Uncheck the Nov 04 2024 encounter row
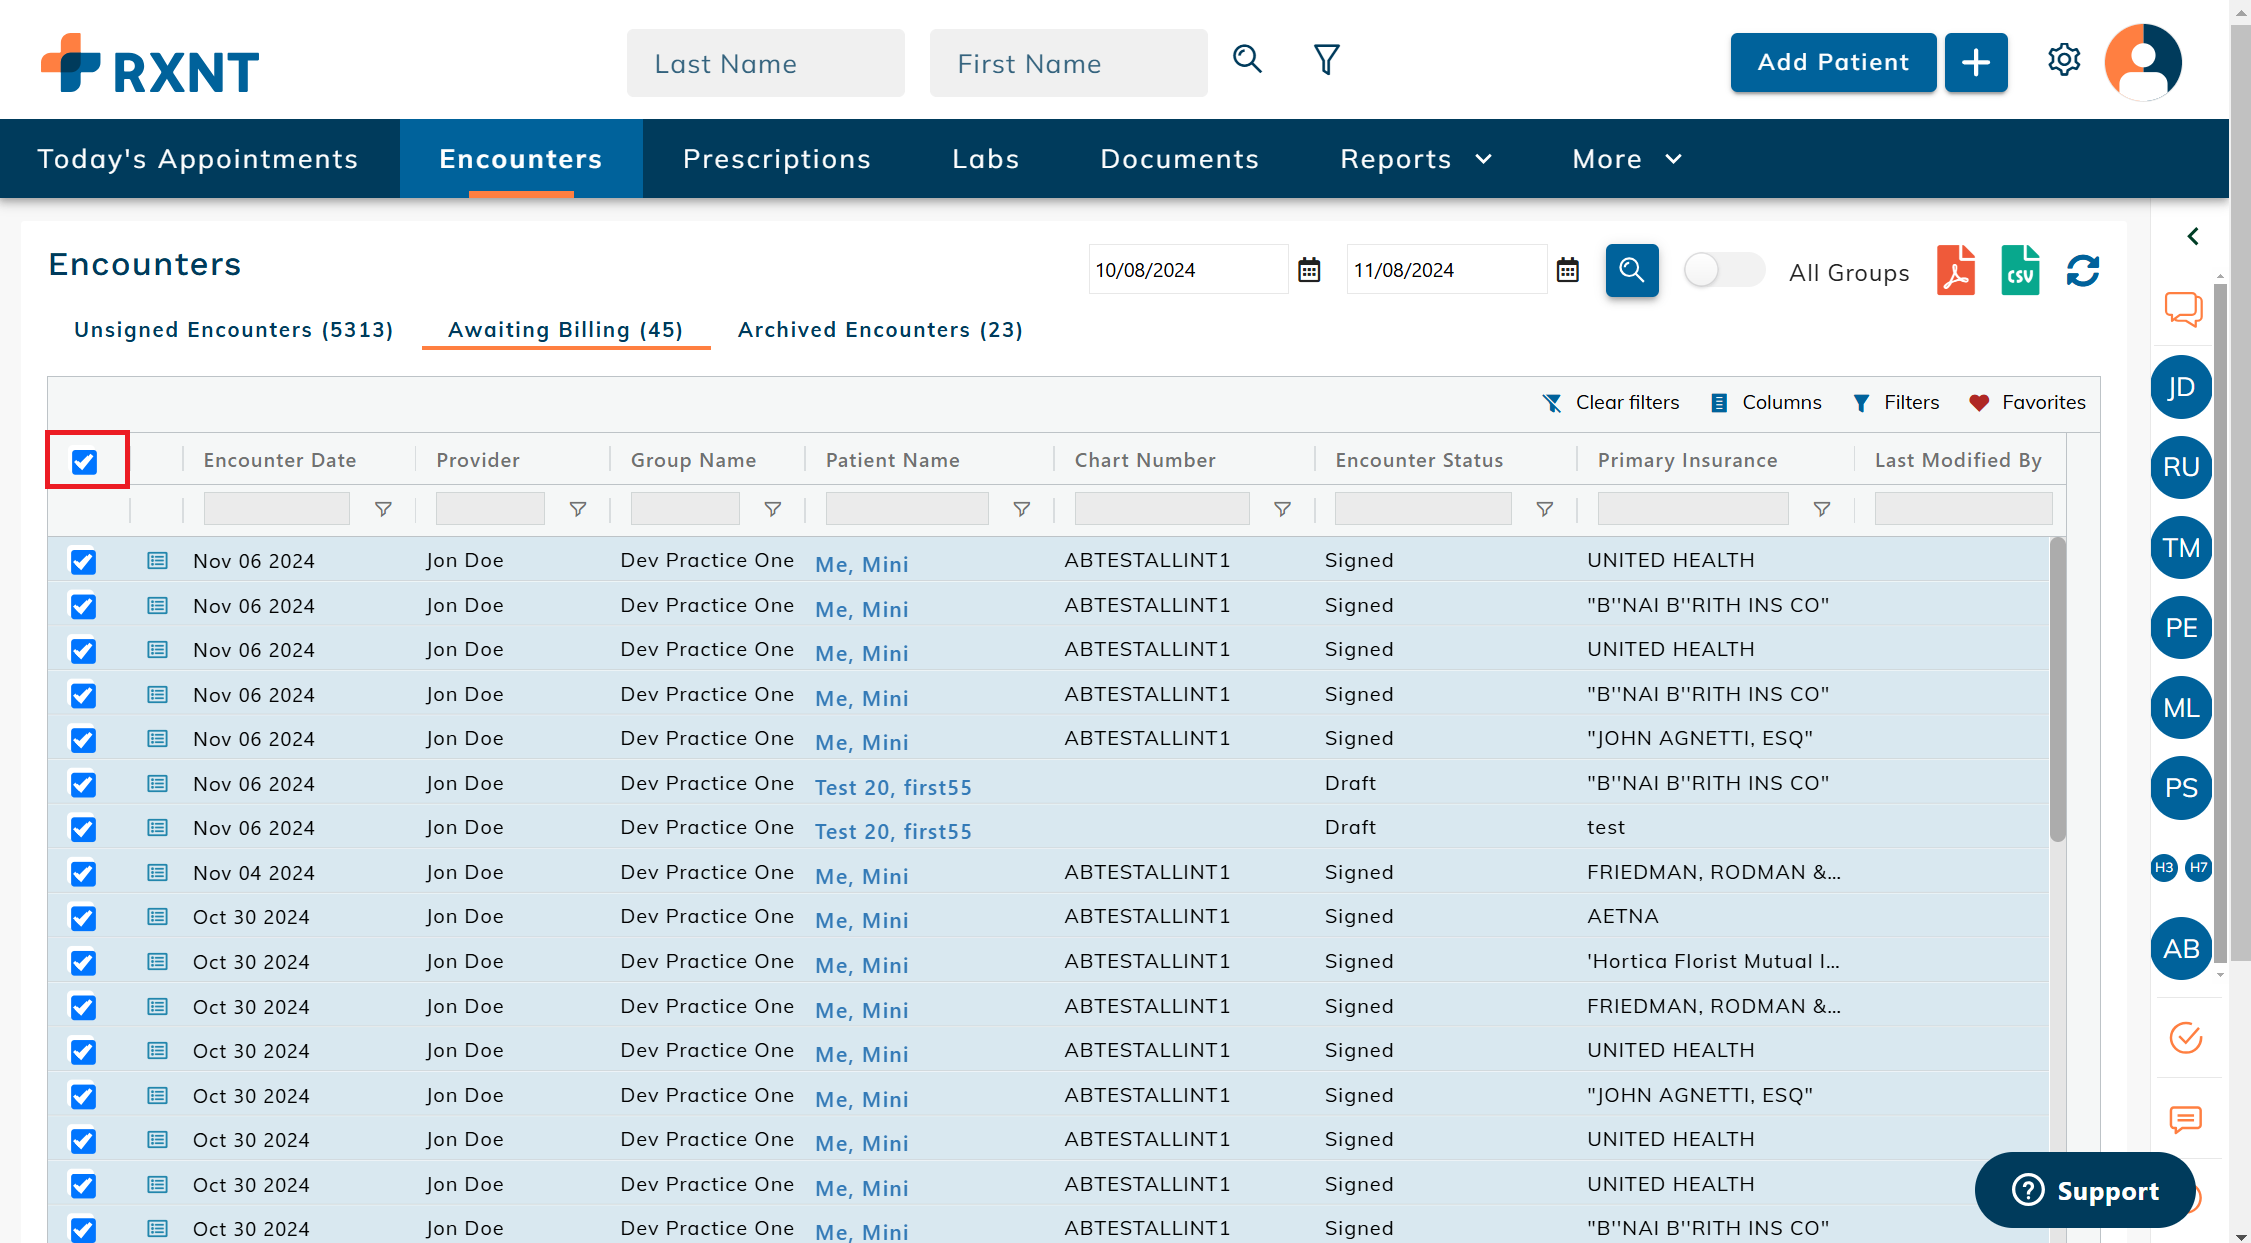 [83, 873]
